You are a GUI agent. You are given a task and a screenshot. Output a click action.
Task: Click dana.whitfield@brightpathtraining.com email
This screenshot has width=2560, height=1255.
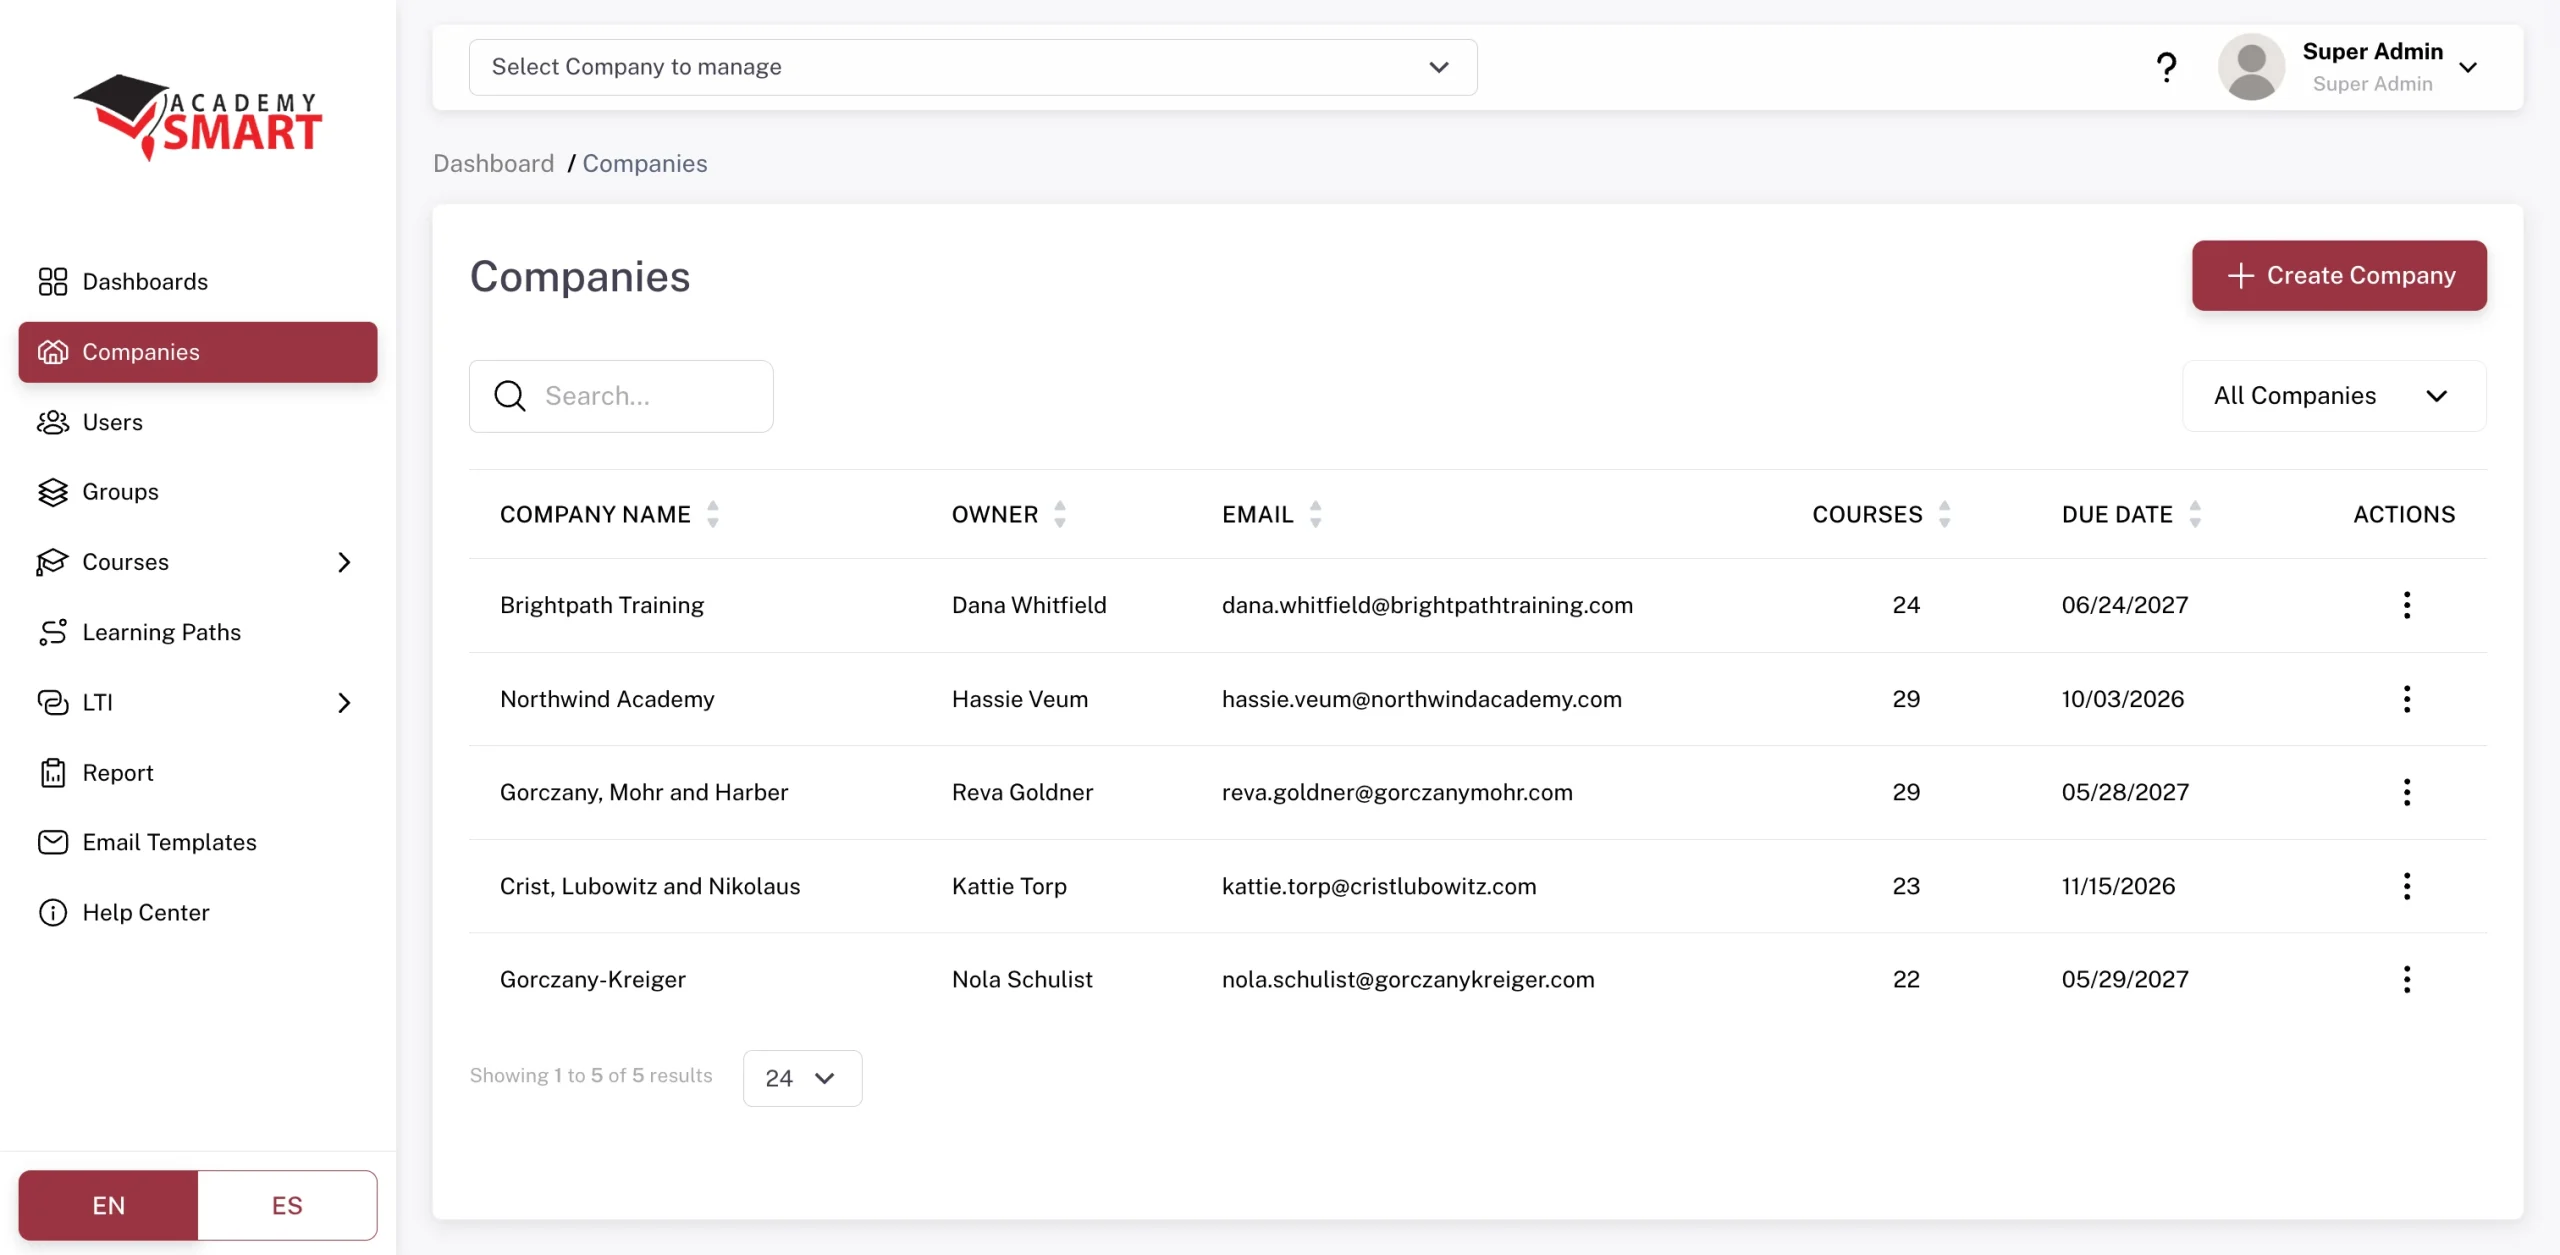[1427, 605]
